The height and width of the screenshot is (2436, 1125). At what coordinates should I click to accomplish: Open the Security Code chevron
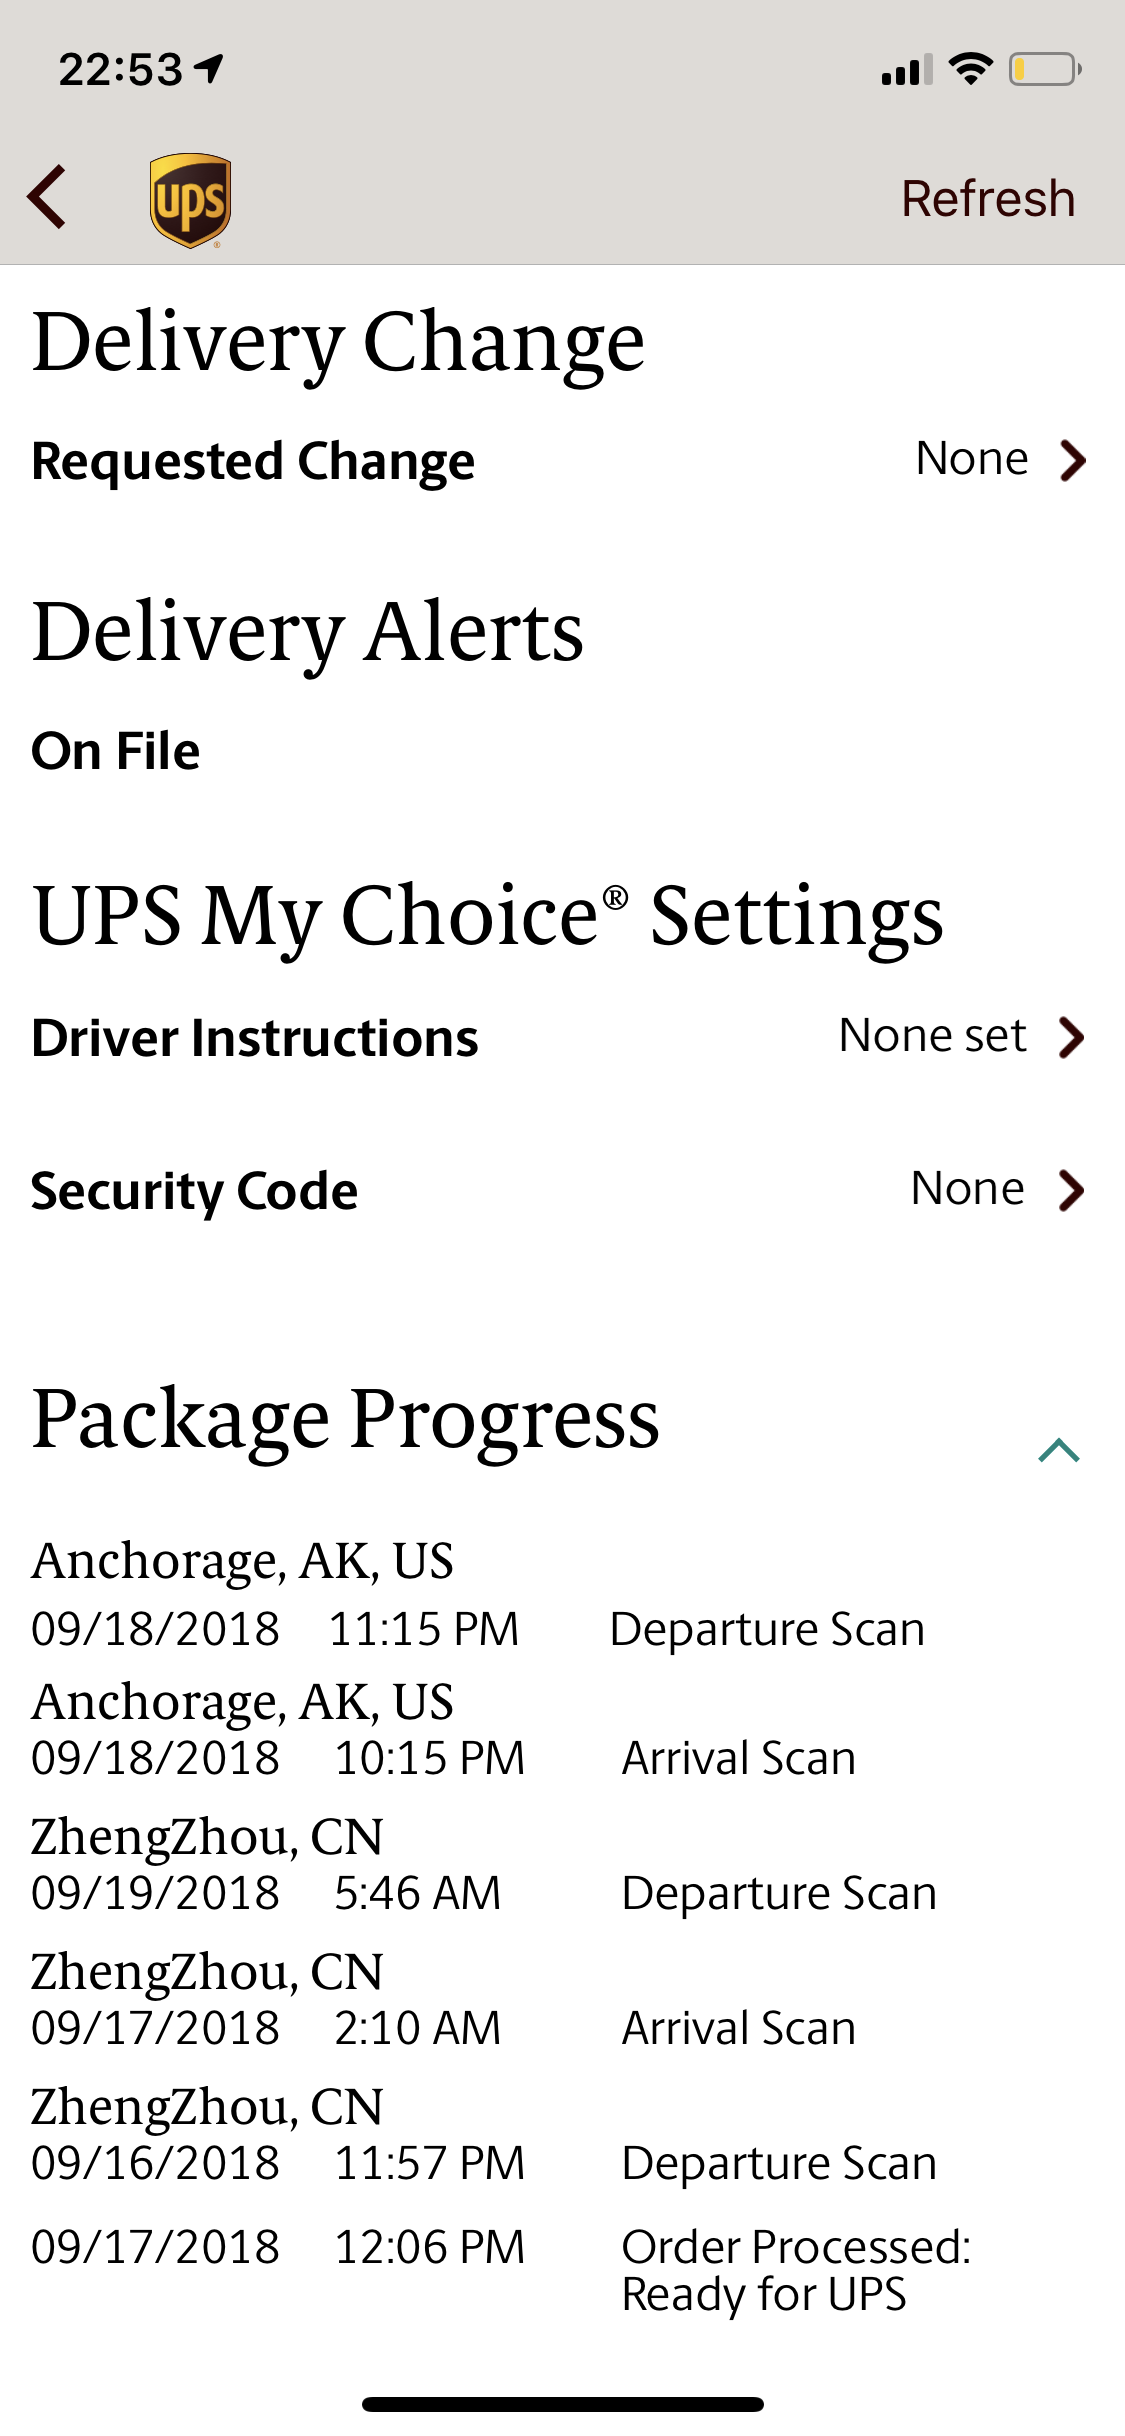coord(1072,1190)
